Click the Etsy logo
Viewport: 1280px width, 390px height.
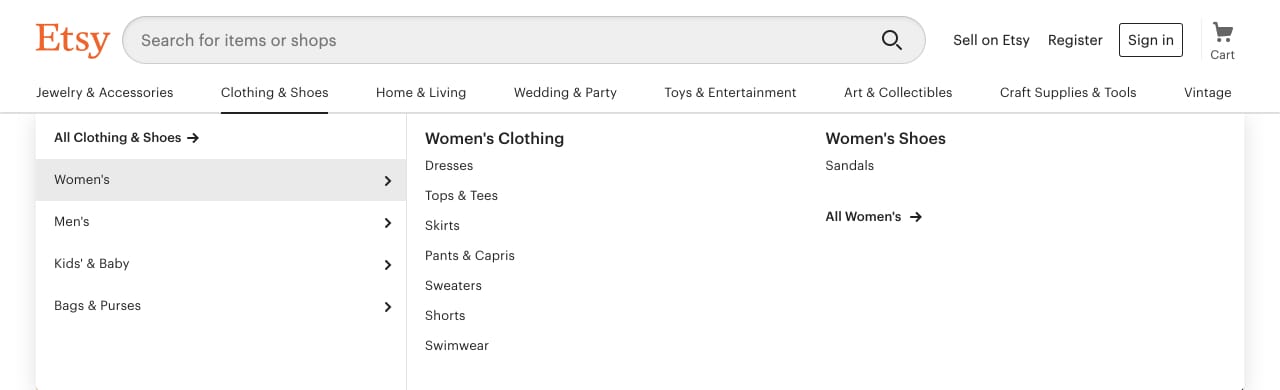pyautogui.click(x=72, y=40)
